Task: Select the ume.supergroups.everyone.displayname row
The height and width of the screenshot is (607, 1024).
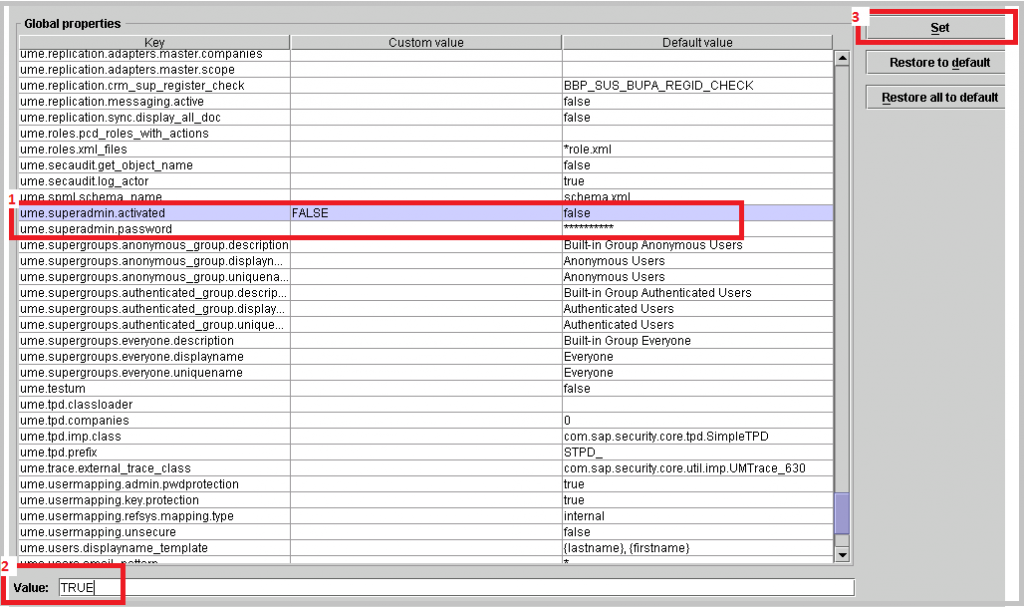Action: [150, 357]
